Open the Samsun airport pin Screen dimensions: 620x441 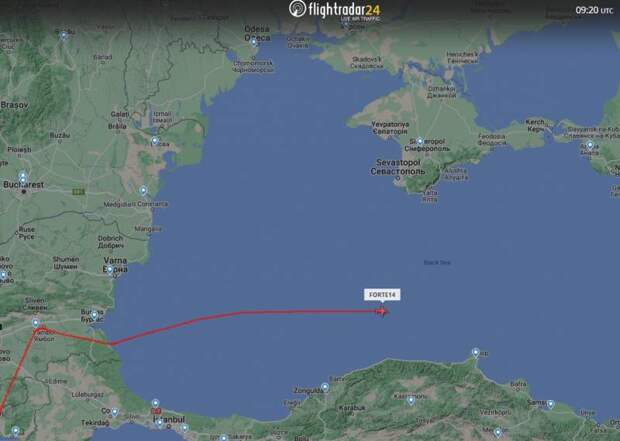550,404
